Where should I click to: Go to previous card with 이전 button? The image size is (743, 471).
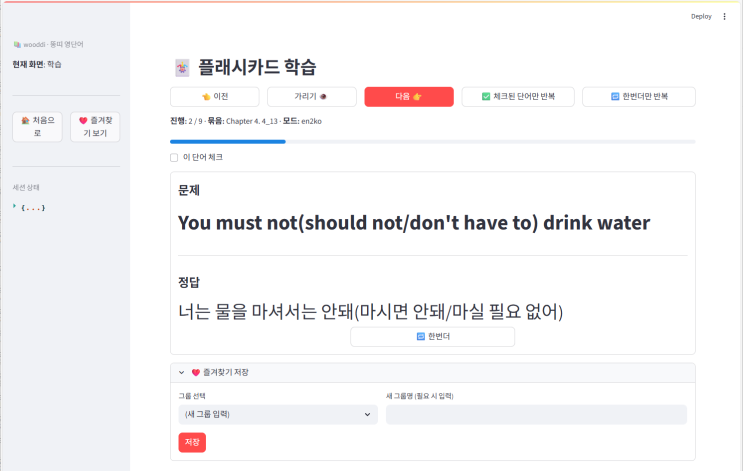click(215, 97)
